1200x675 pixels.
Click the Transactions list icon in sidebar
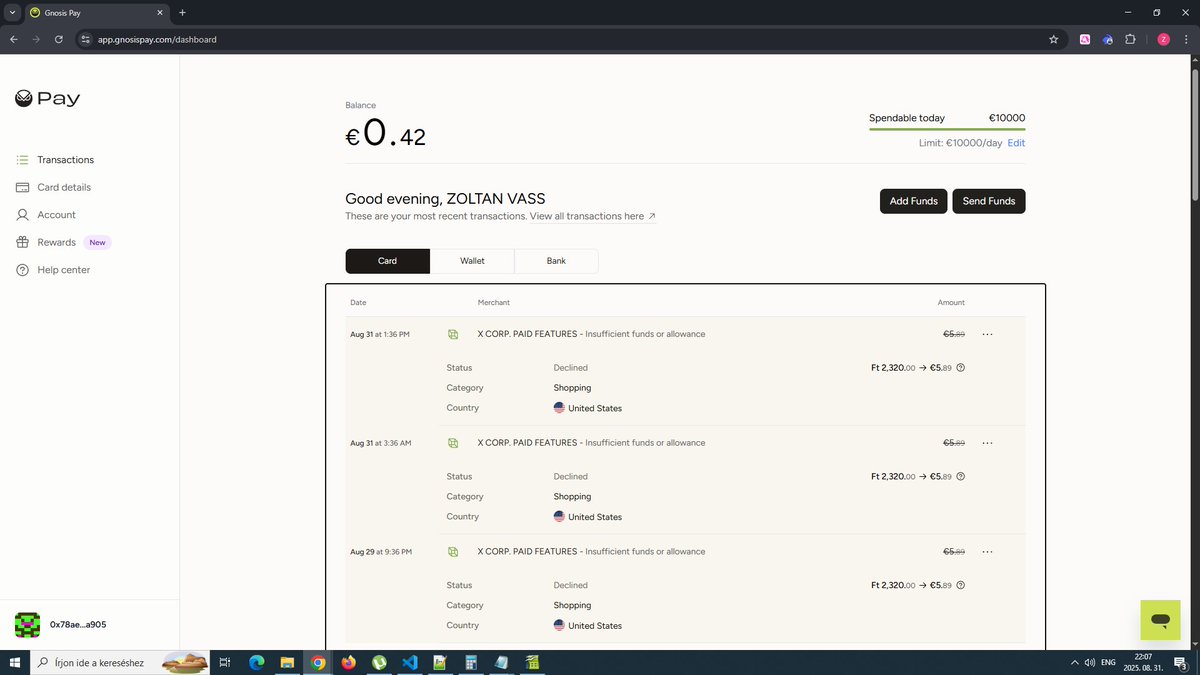pyautogui.click(x=22, y=160)
